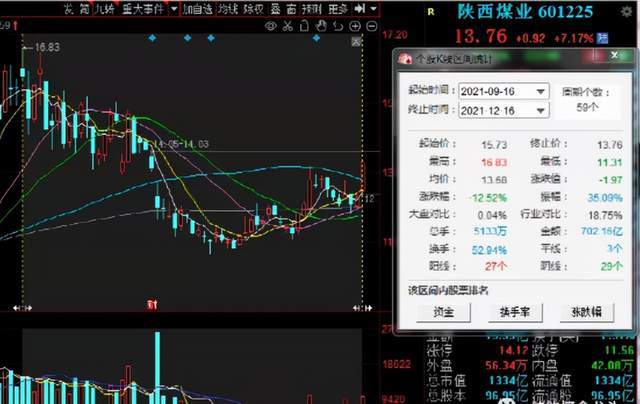Screen dimensions: 640x404
Task: Click the 最高 value 16.83 in the dialog
Action: click(494, 162)
